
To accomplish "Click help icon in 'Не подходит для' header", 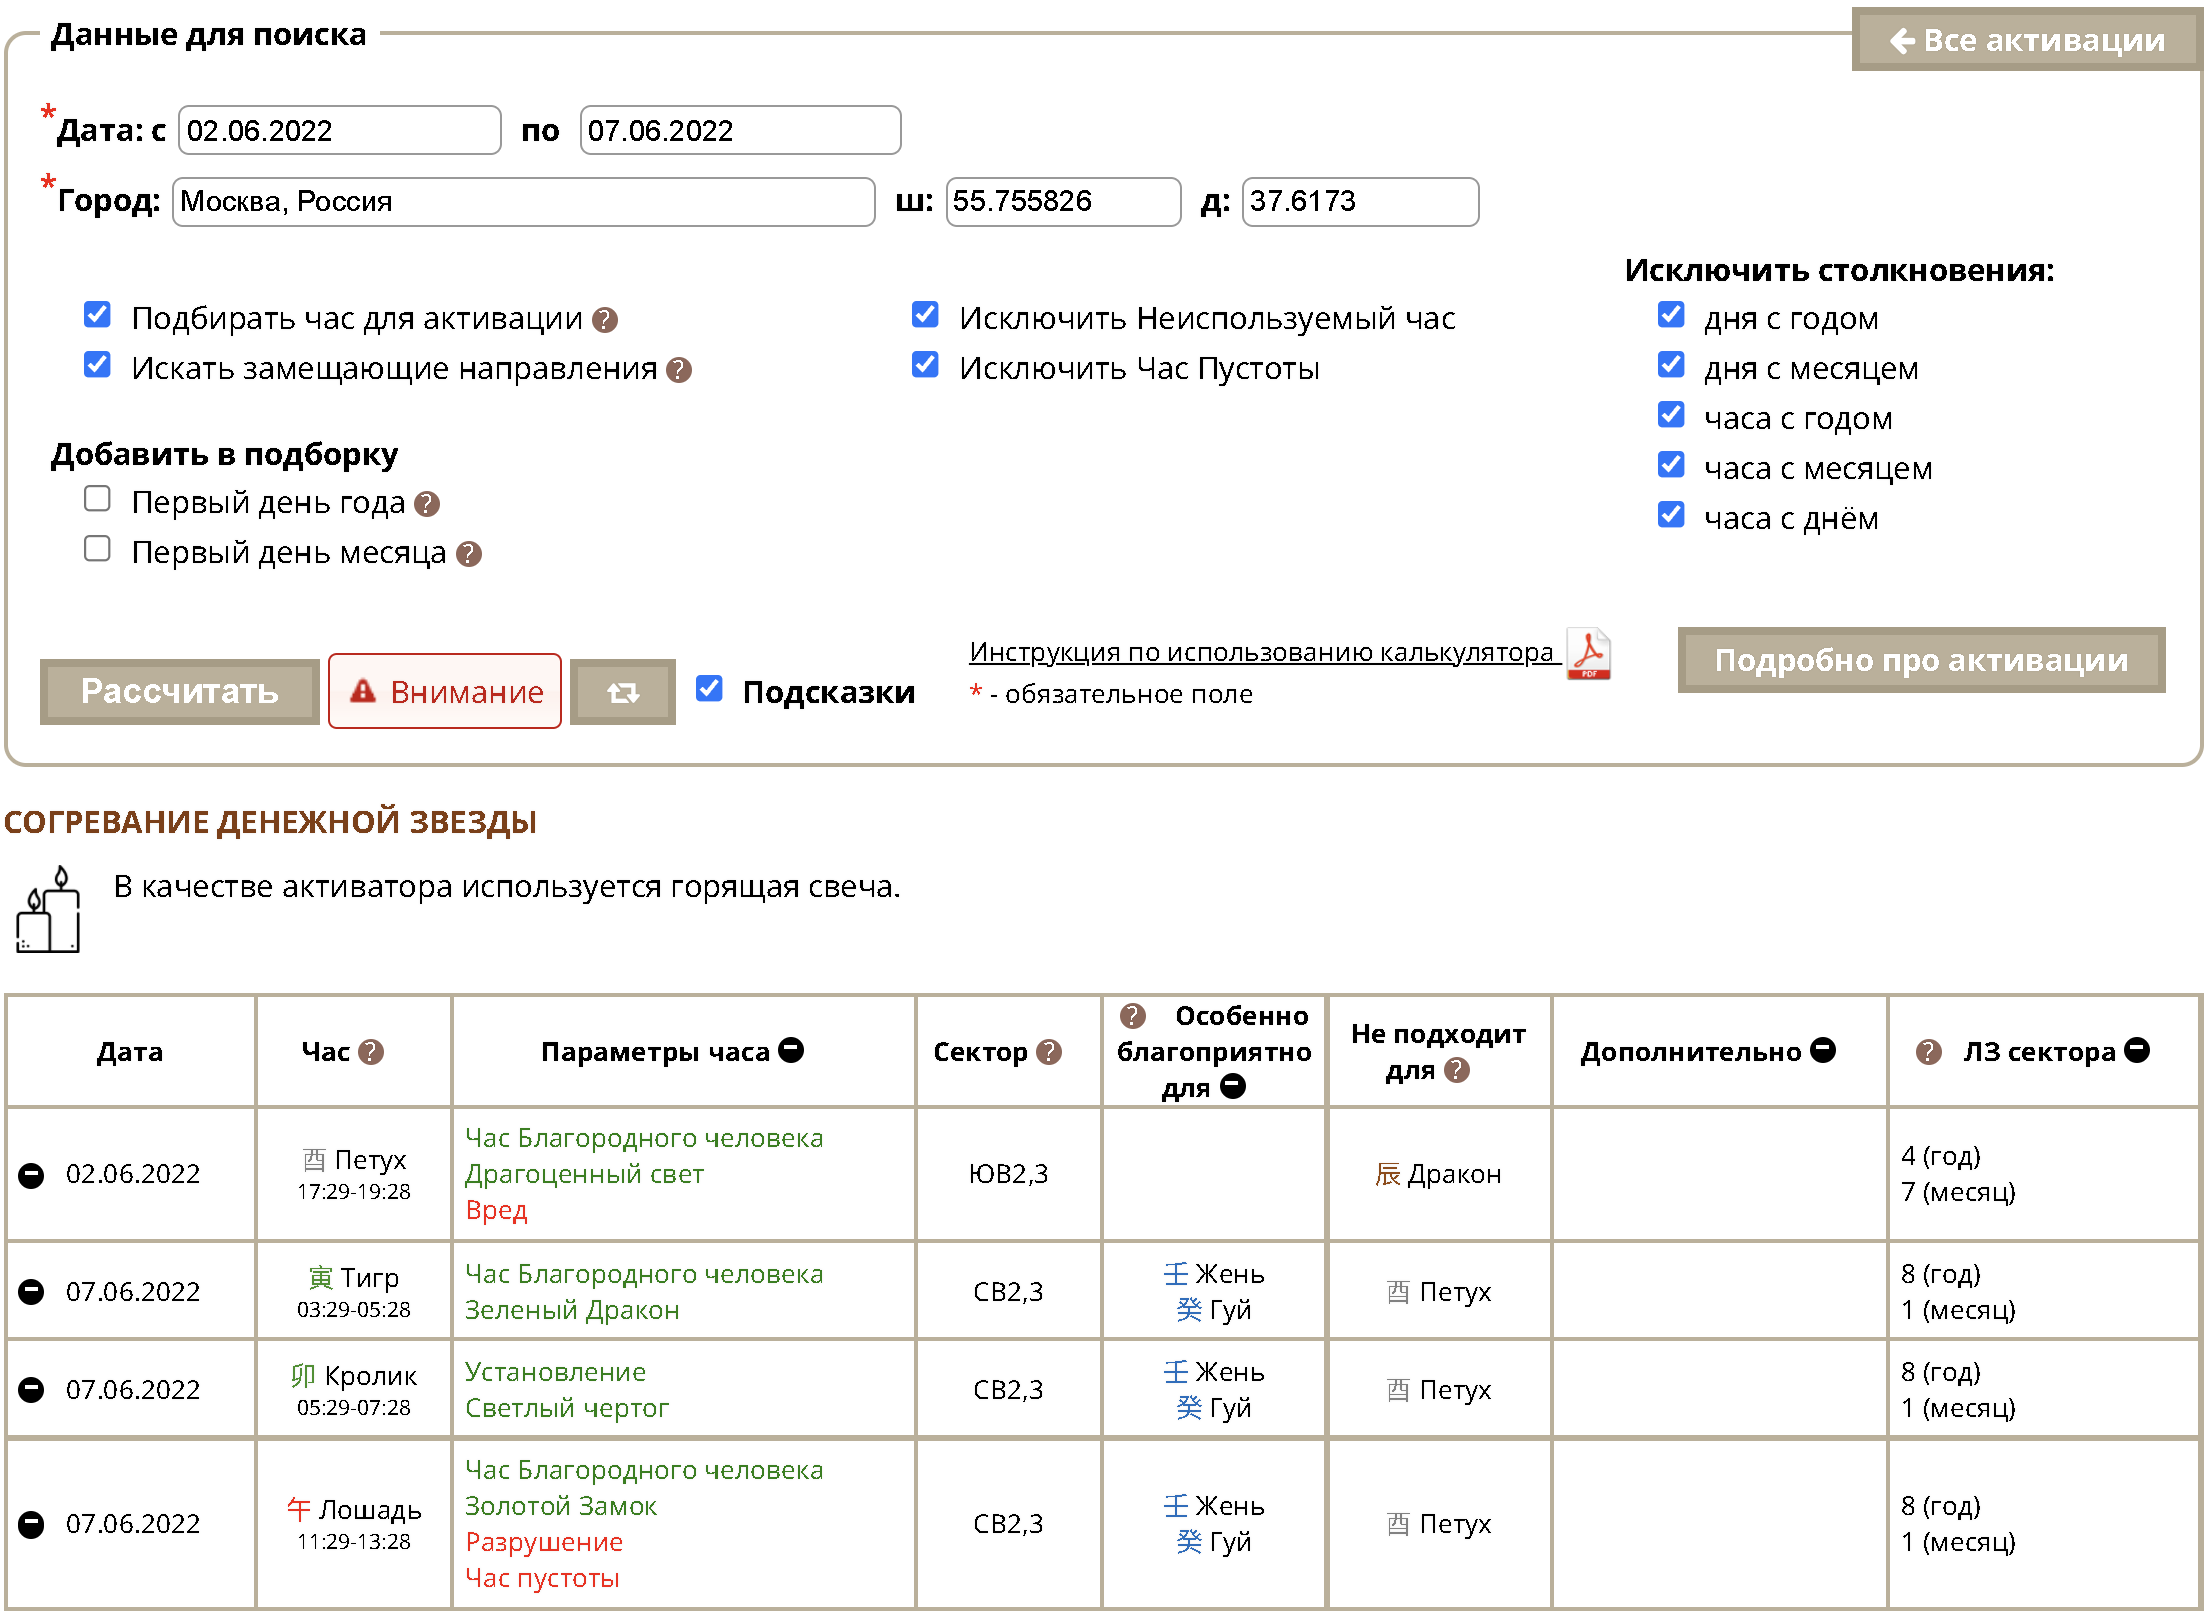I will pyautogui.click(x=1458, y=1070).
